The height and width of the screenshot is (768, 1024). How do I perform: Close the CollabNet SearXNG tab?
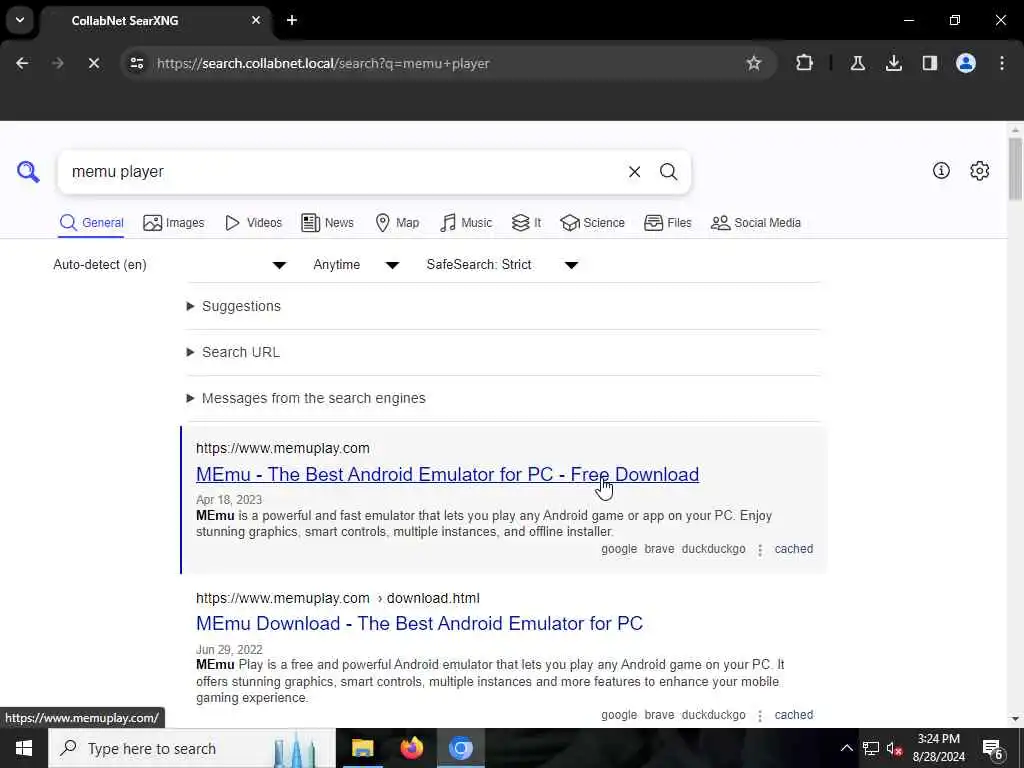tap(256, 20)
